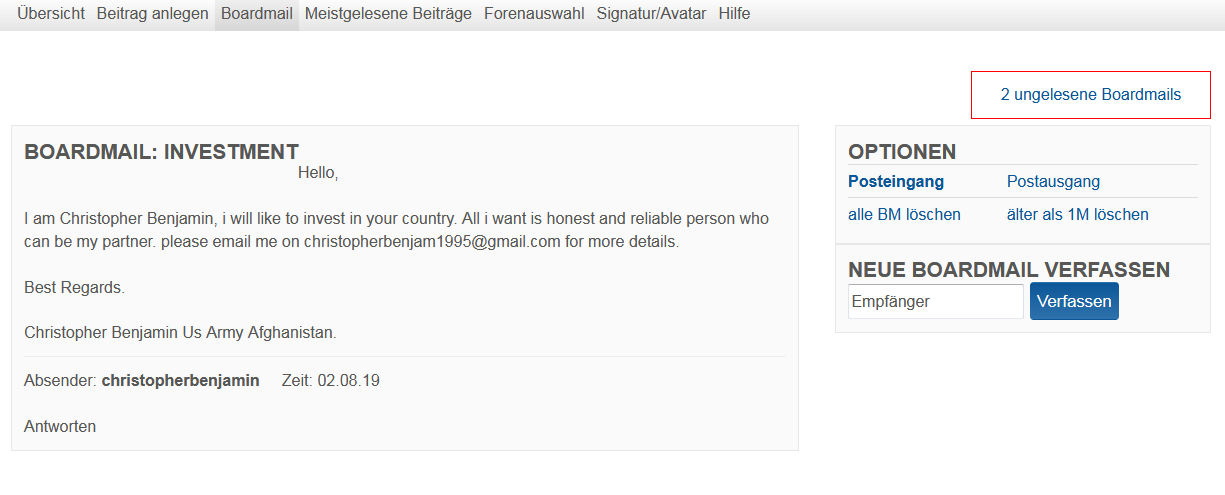Click the Neue Boardmail verfassen heading
Viewport: 1225px width, 495px height.
[1009, 270]
